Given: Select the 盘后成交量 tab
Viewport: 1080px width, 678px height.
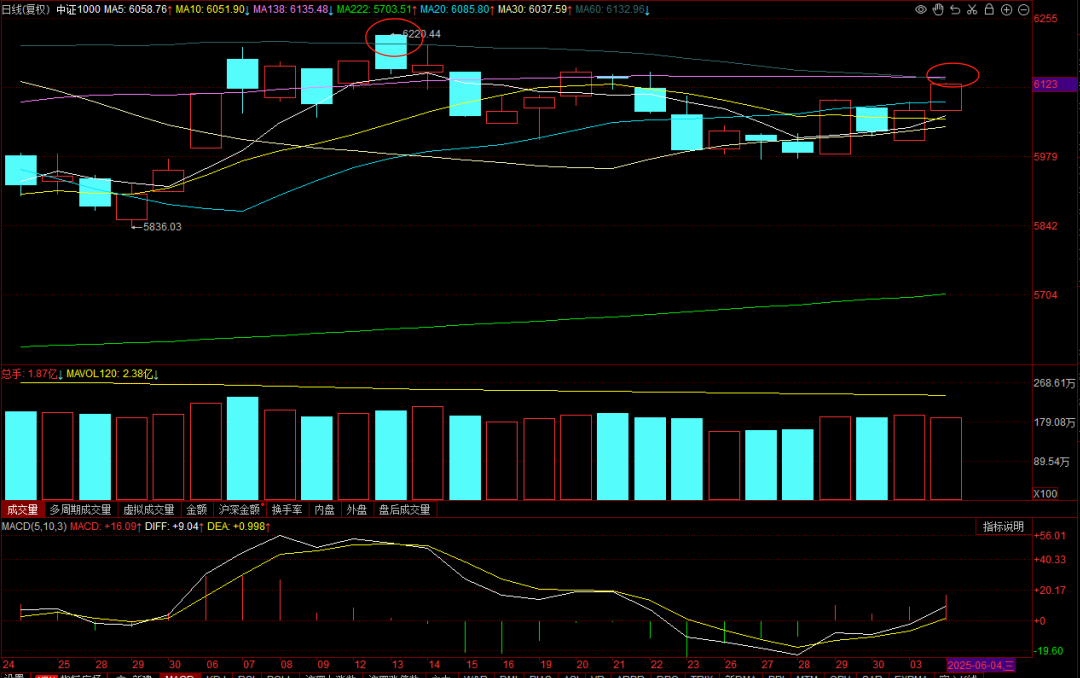Looking at the screenshot, I should pyautogui.click(x=404, y=510).
